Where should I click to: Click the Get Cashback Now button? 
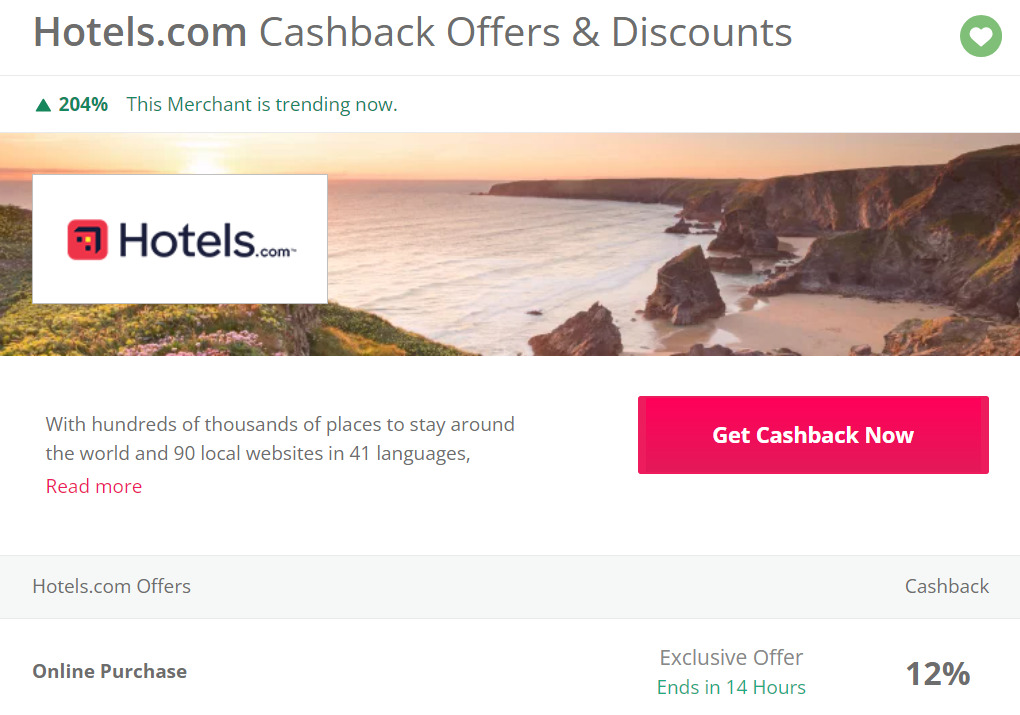coord(813,435)
